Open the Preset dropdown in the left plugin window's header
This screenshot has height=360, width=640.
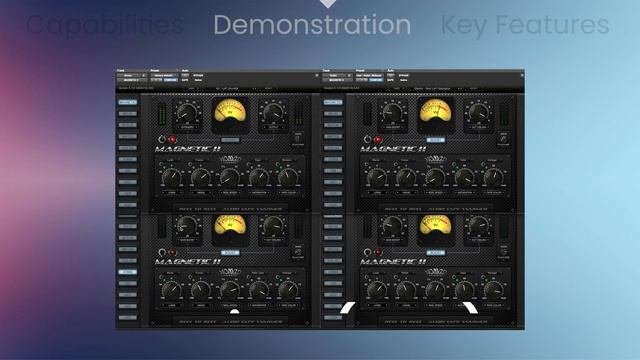[x=164, y=76]
